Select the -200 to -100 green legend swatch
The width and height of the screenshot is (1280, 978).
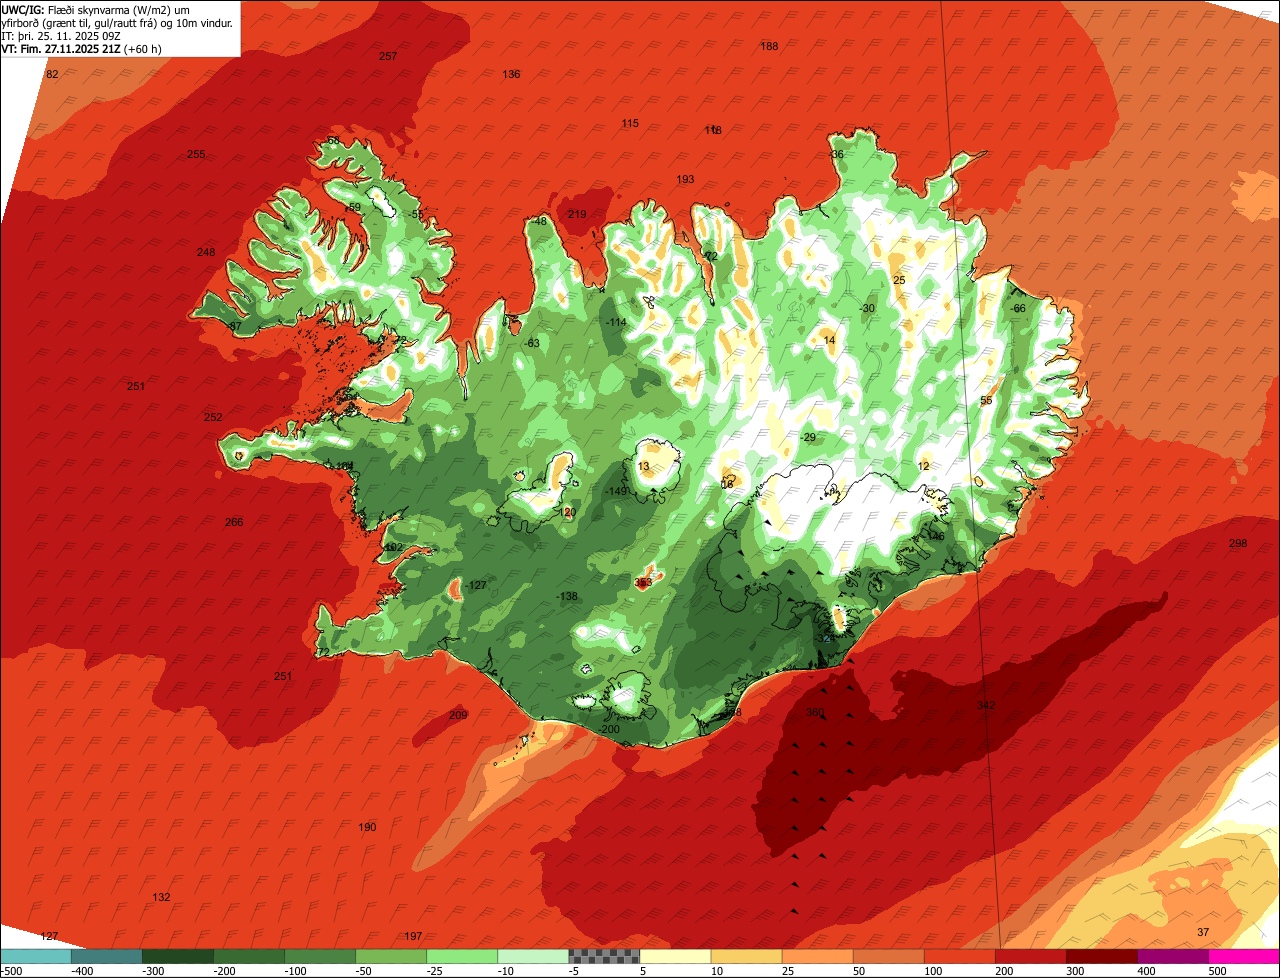coord(248,956)
